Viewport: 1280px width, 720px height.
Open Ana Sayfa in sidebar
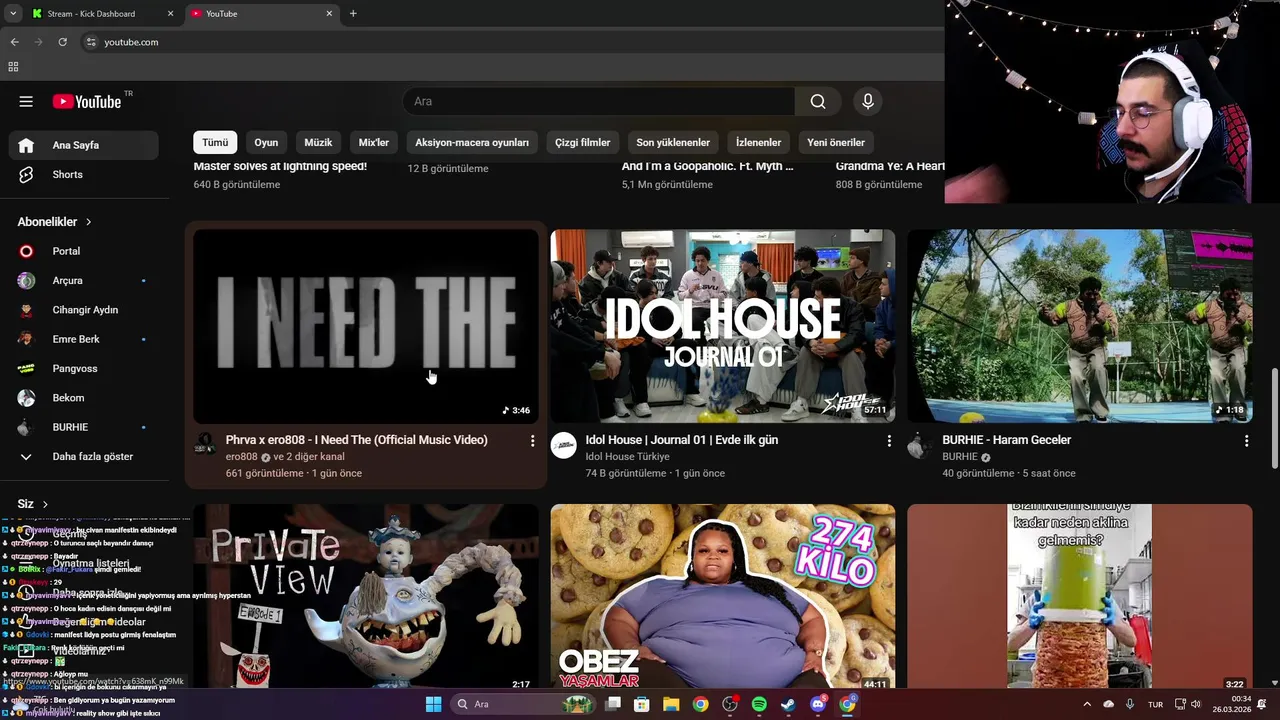[84, 145]
